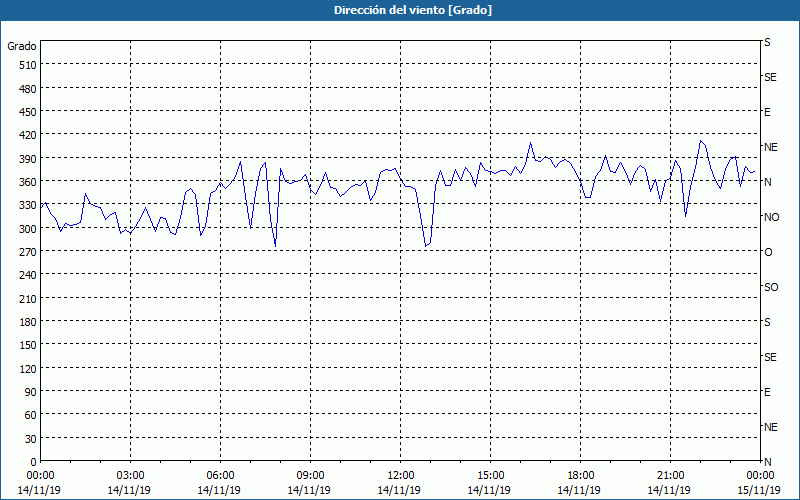The width and height of the screenshot is (800, 500).
Task: Click the E compass label level with 90
Action: click(x=767, y=392)
